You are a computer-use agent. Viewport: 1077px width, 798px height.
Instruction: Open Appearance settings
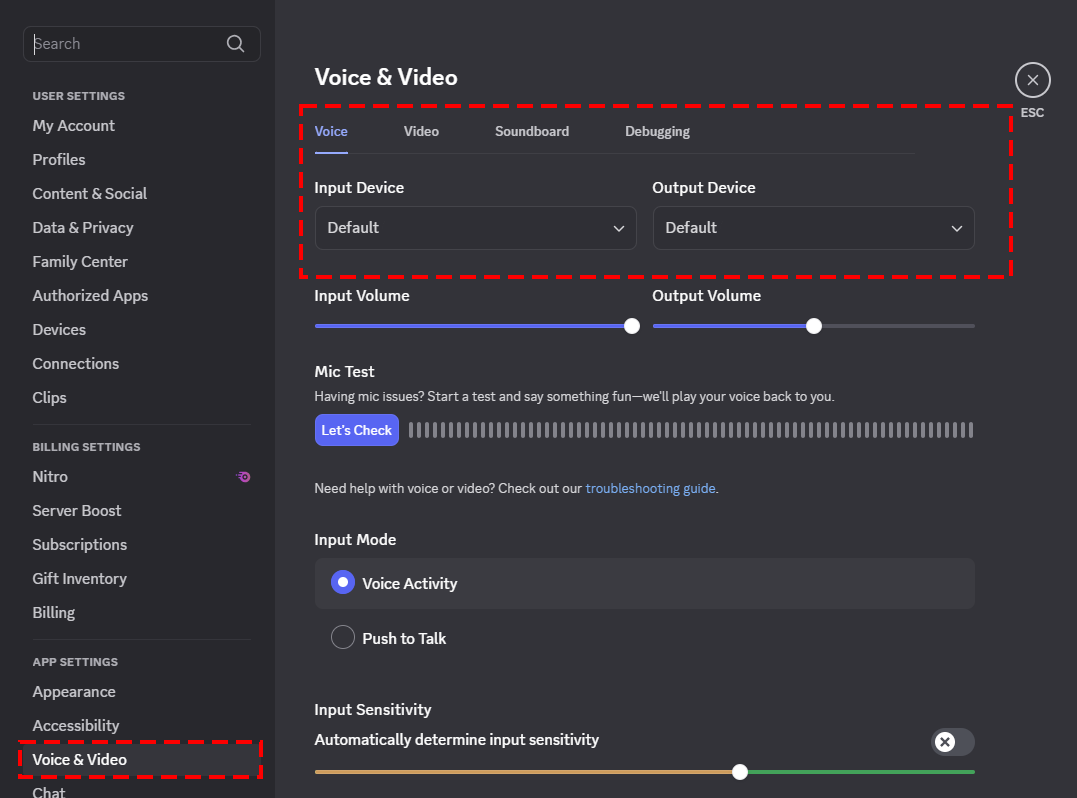(x=73, y=692)
